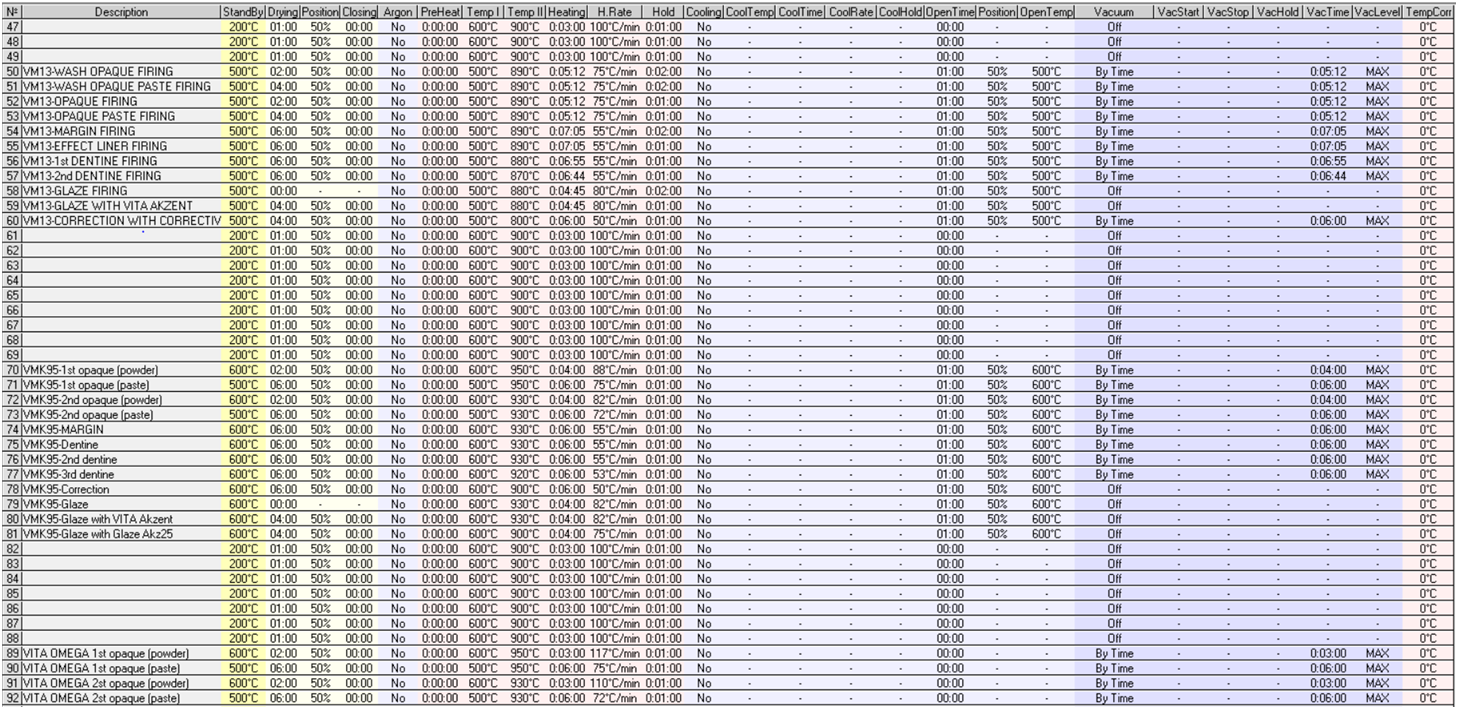
Task: Click the CoolTemp column header
Action: pos(749,12)
